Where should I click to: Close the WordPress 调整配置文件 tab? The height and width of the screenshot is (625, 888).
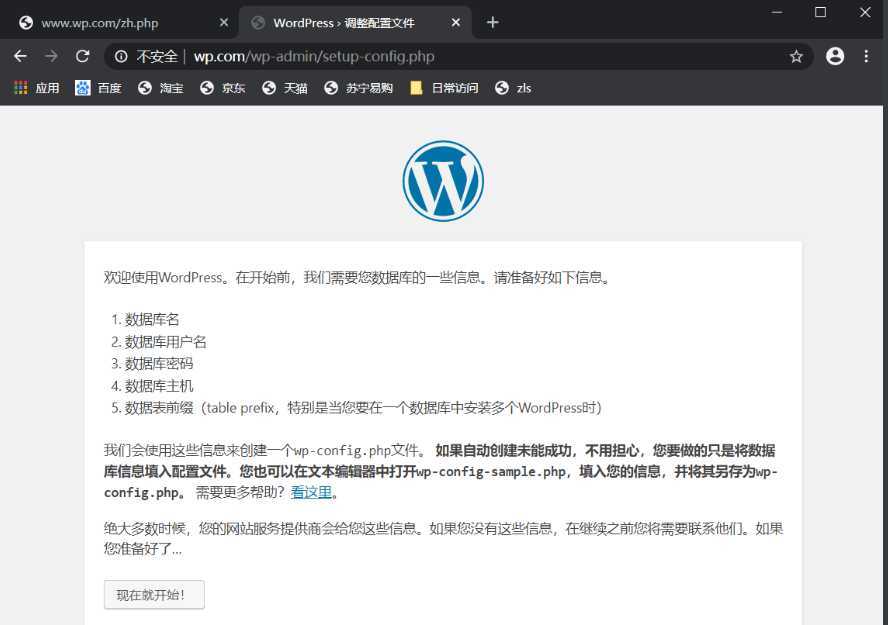pos(456,23)
